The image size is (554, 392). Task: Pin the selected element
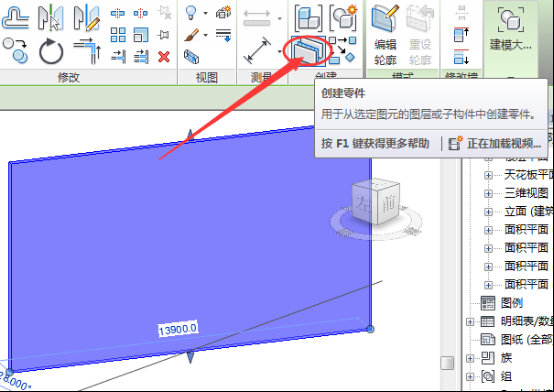(164, 35)
